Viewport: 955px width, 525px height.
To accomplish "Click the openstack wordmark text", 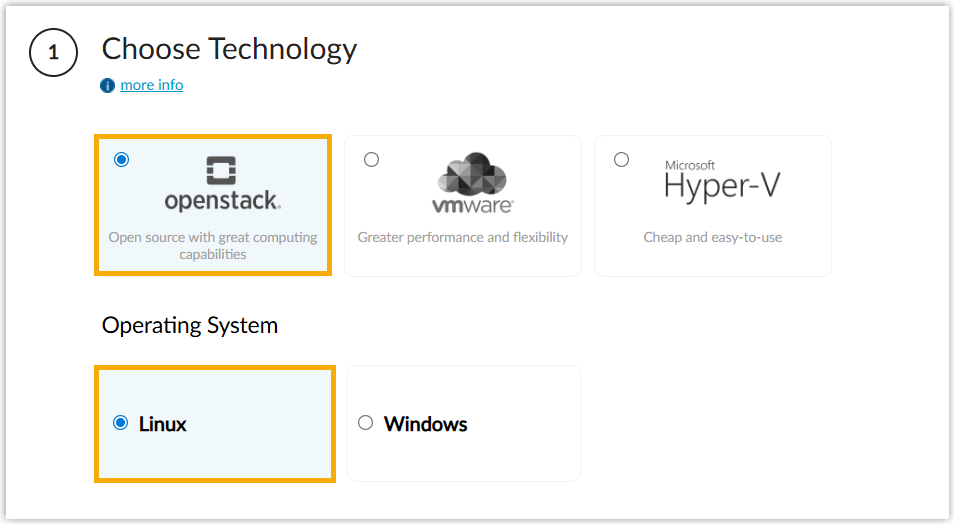I will [222, 202].
